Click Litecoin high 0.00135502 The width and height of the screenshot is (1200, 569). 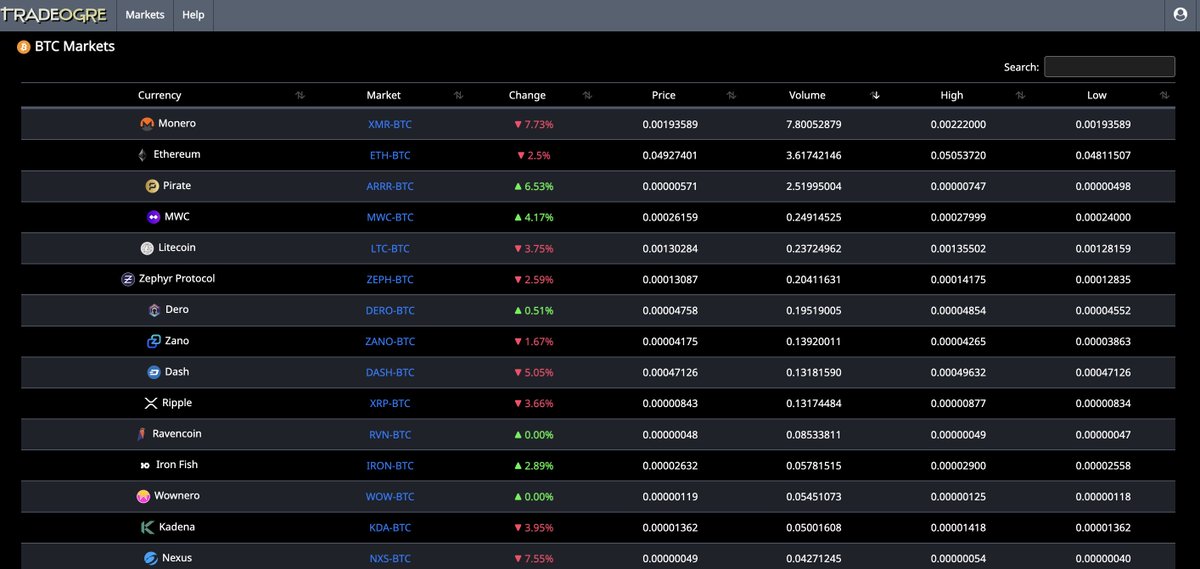958,249
